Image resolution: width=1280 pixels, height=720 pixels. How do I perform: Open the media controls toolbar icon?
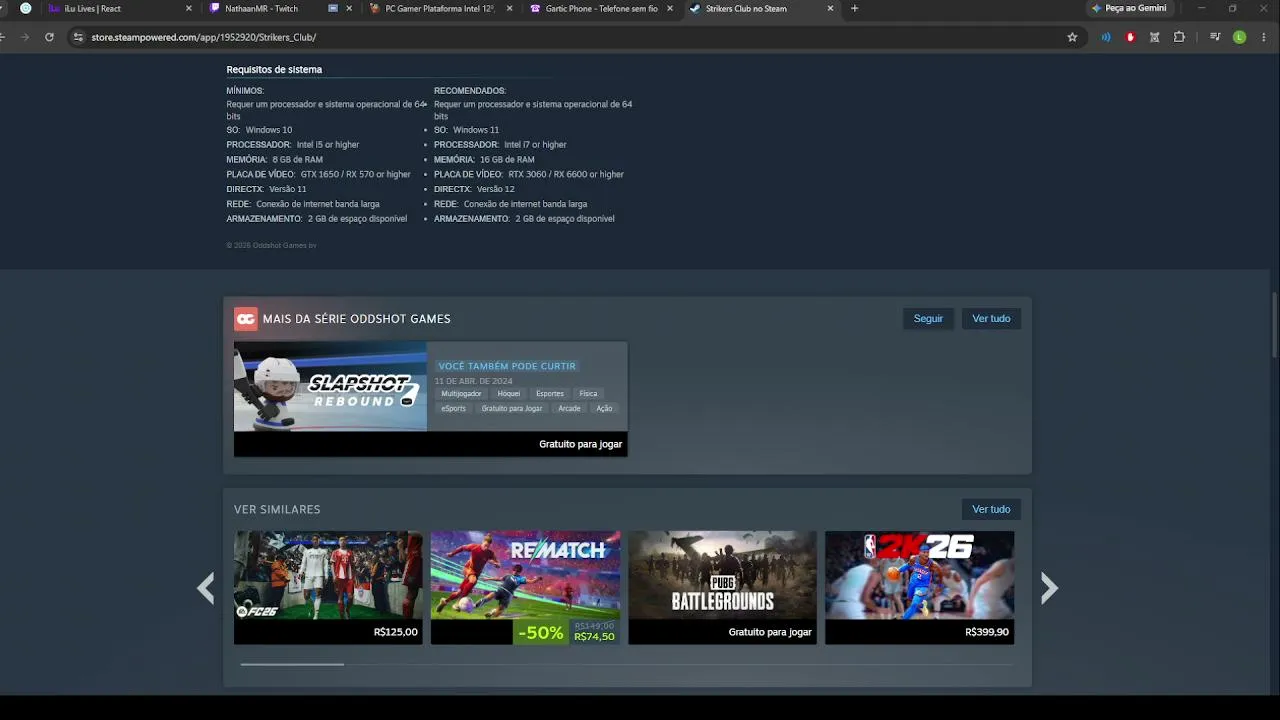tap(1215, 37)
